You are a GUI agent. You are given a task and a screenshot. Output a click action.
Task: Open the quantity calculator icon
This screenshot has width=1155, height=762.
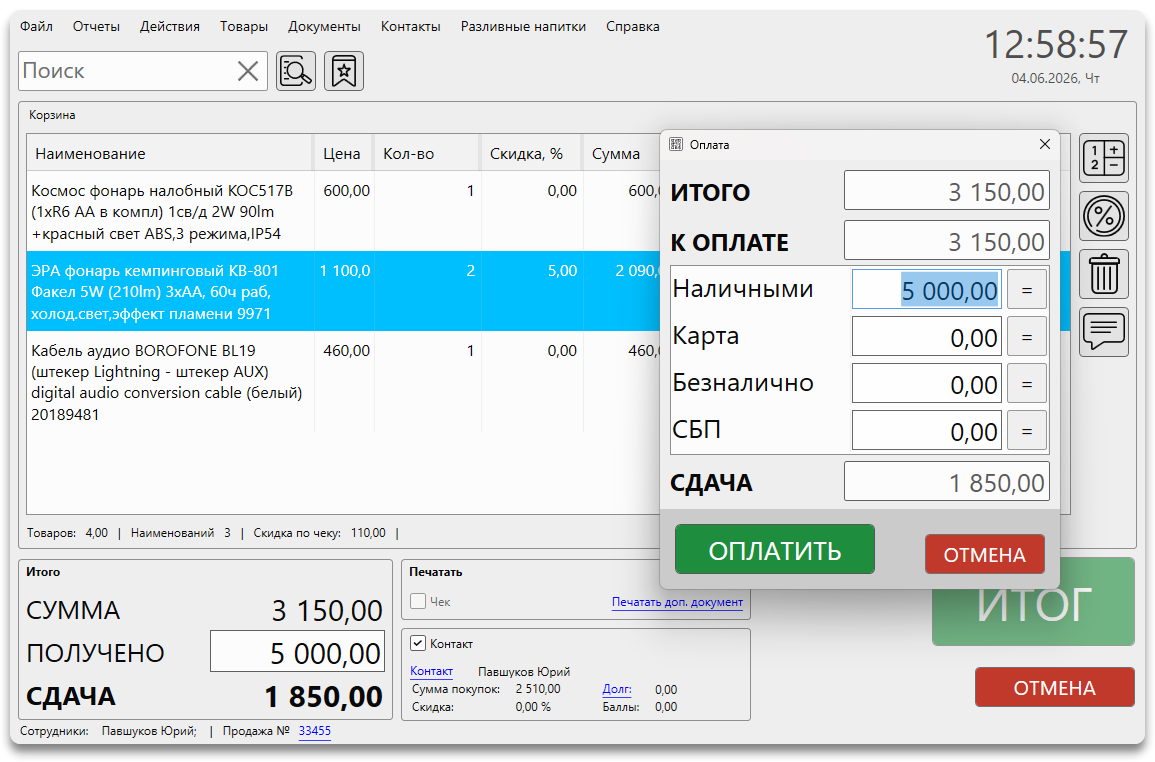[1103, 158]
